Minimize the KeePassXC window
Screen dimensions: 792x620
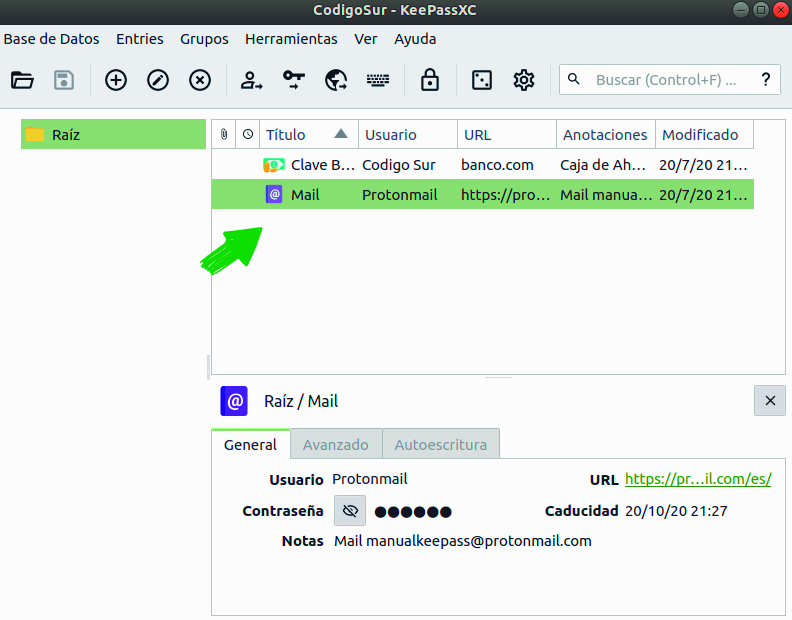740,10
